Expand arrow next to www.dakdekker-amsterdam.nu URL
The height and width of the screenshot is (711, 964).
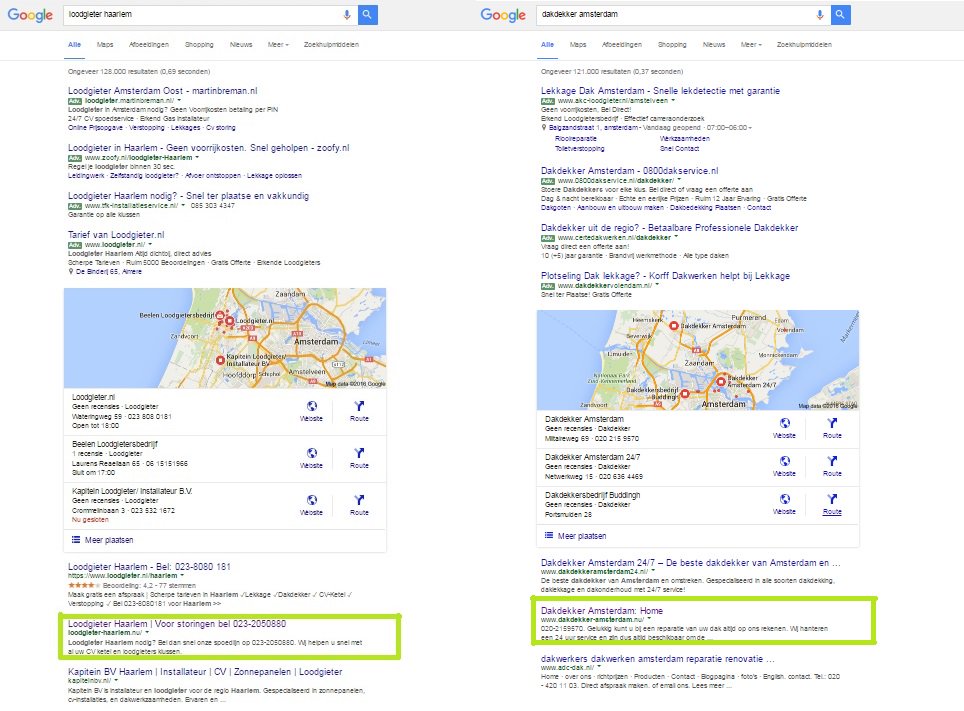tap(649, 619)
